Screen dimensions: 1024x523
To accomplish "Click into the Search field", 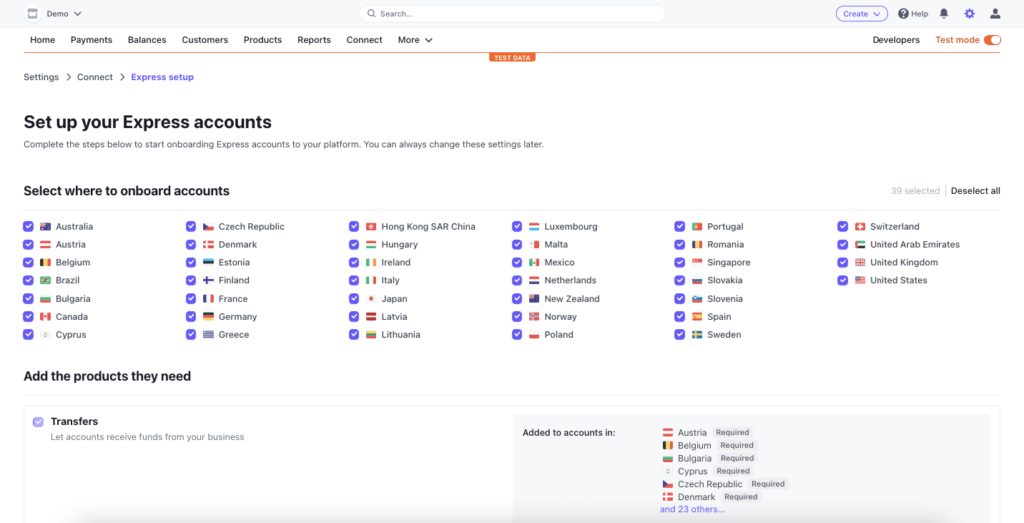I will click(512, 13).
